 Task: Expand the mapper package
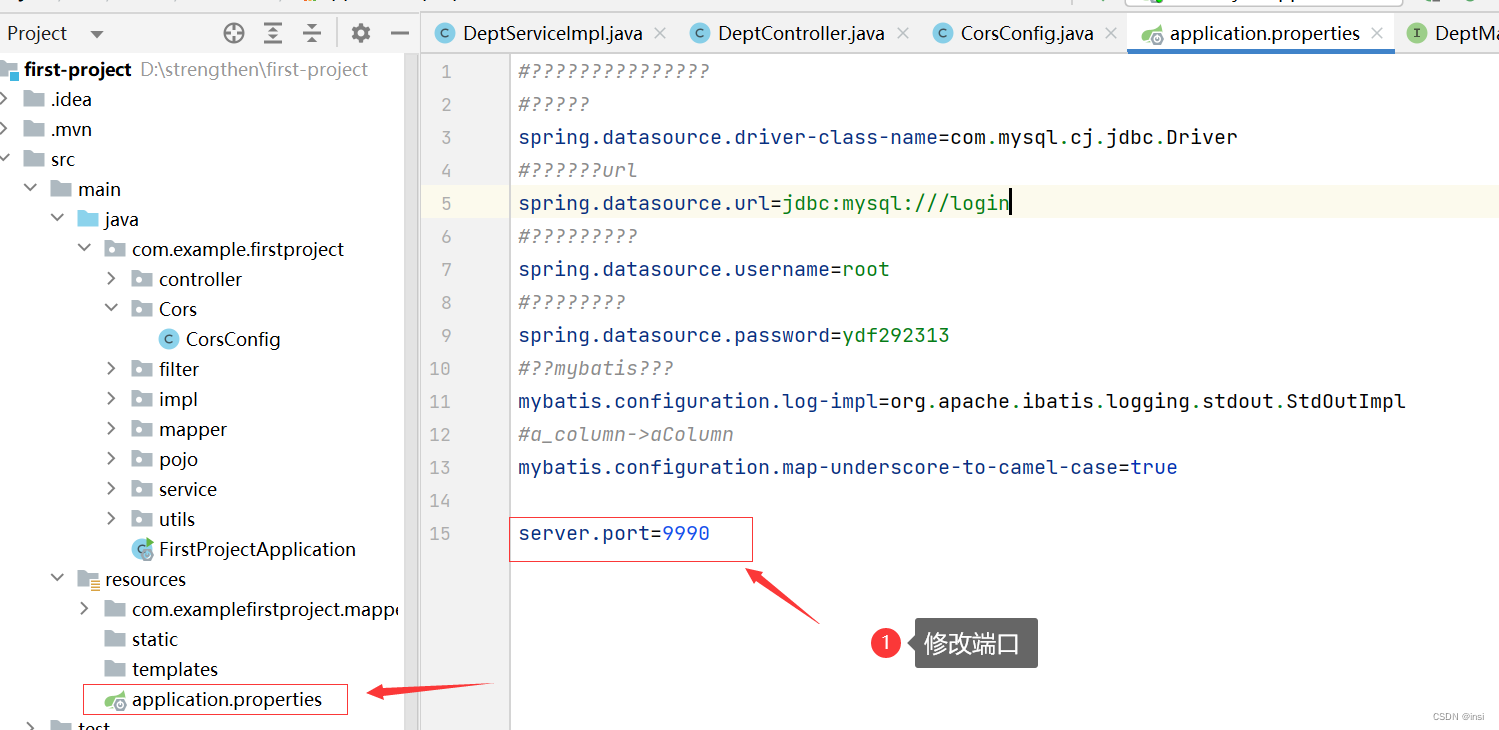(110, 428)
